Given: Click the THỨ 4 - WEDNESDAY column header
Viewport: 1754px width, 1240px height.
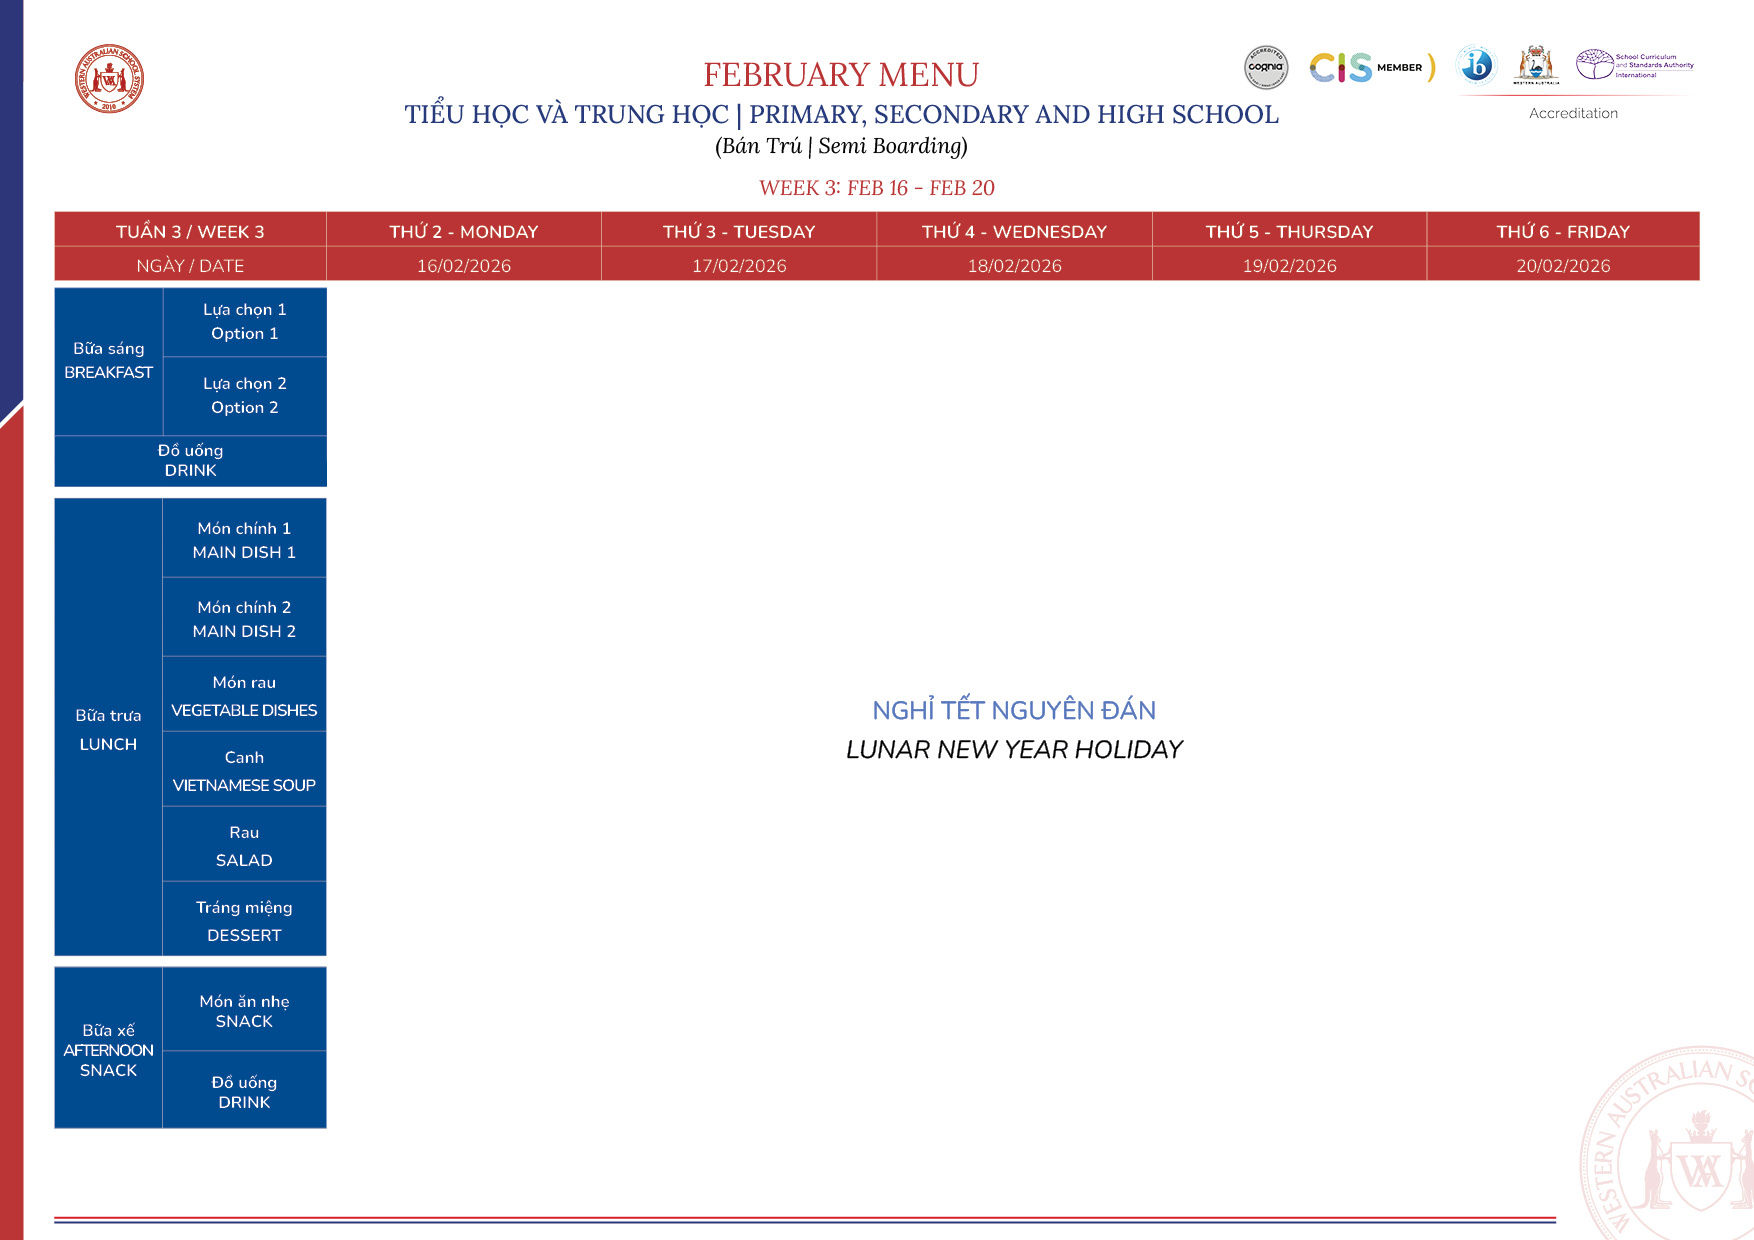Looking at the screenshot, I should point(1014,231).
